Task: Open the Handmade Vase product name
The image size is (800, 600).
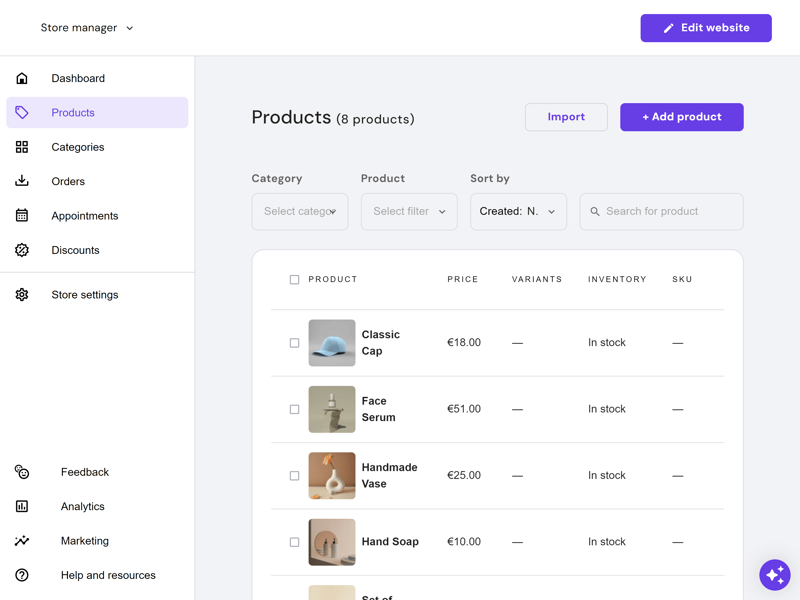Action: [x=389, y=476]
